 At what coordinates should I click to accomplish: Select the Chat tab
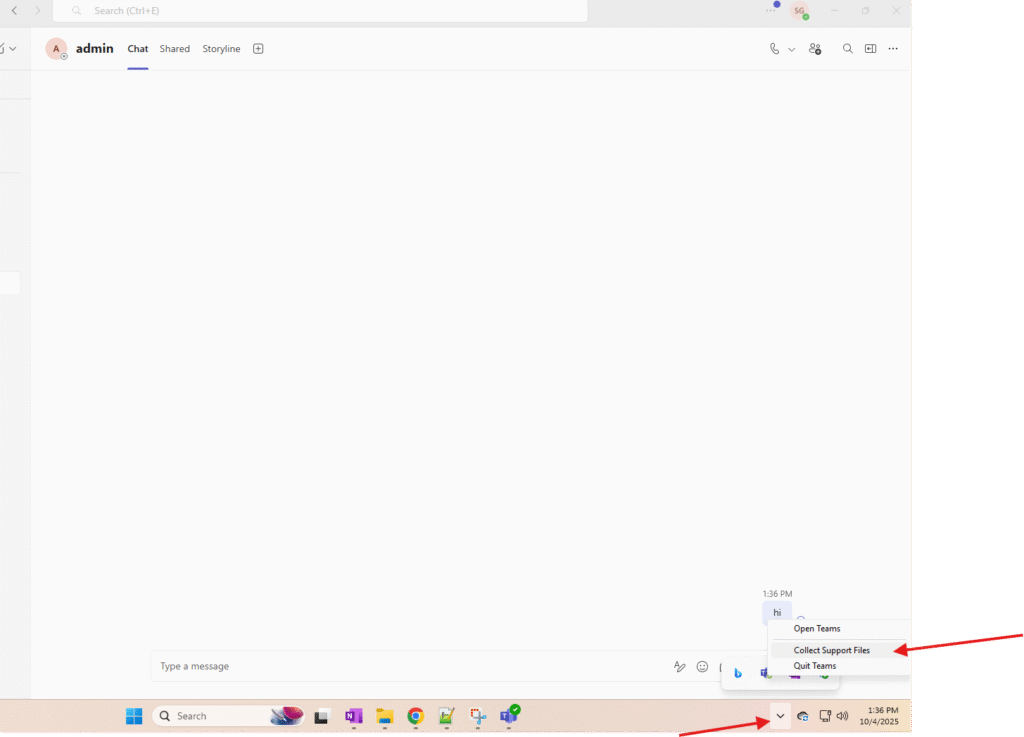tap(138, 49)
